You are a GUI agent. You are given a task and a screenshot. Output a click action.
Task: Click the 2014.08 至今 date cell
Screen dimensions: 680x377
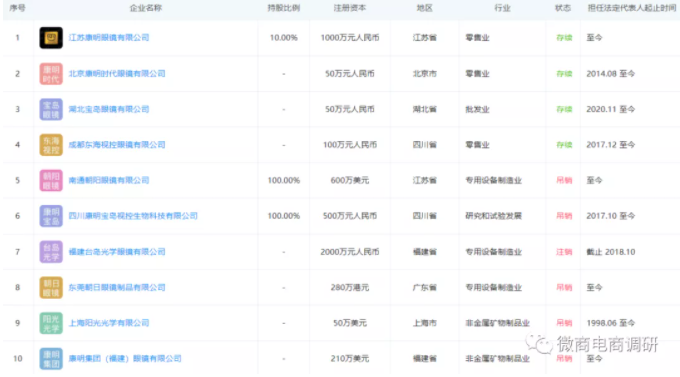click(x=611, y=74)
